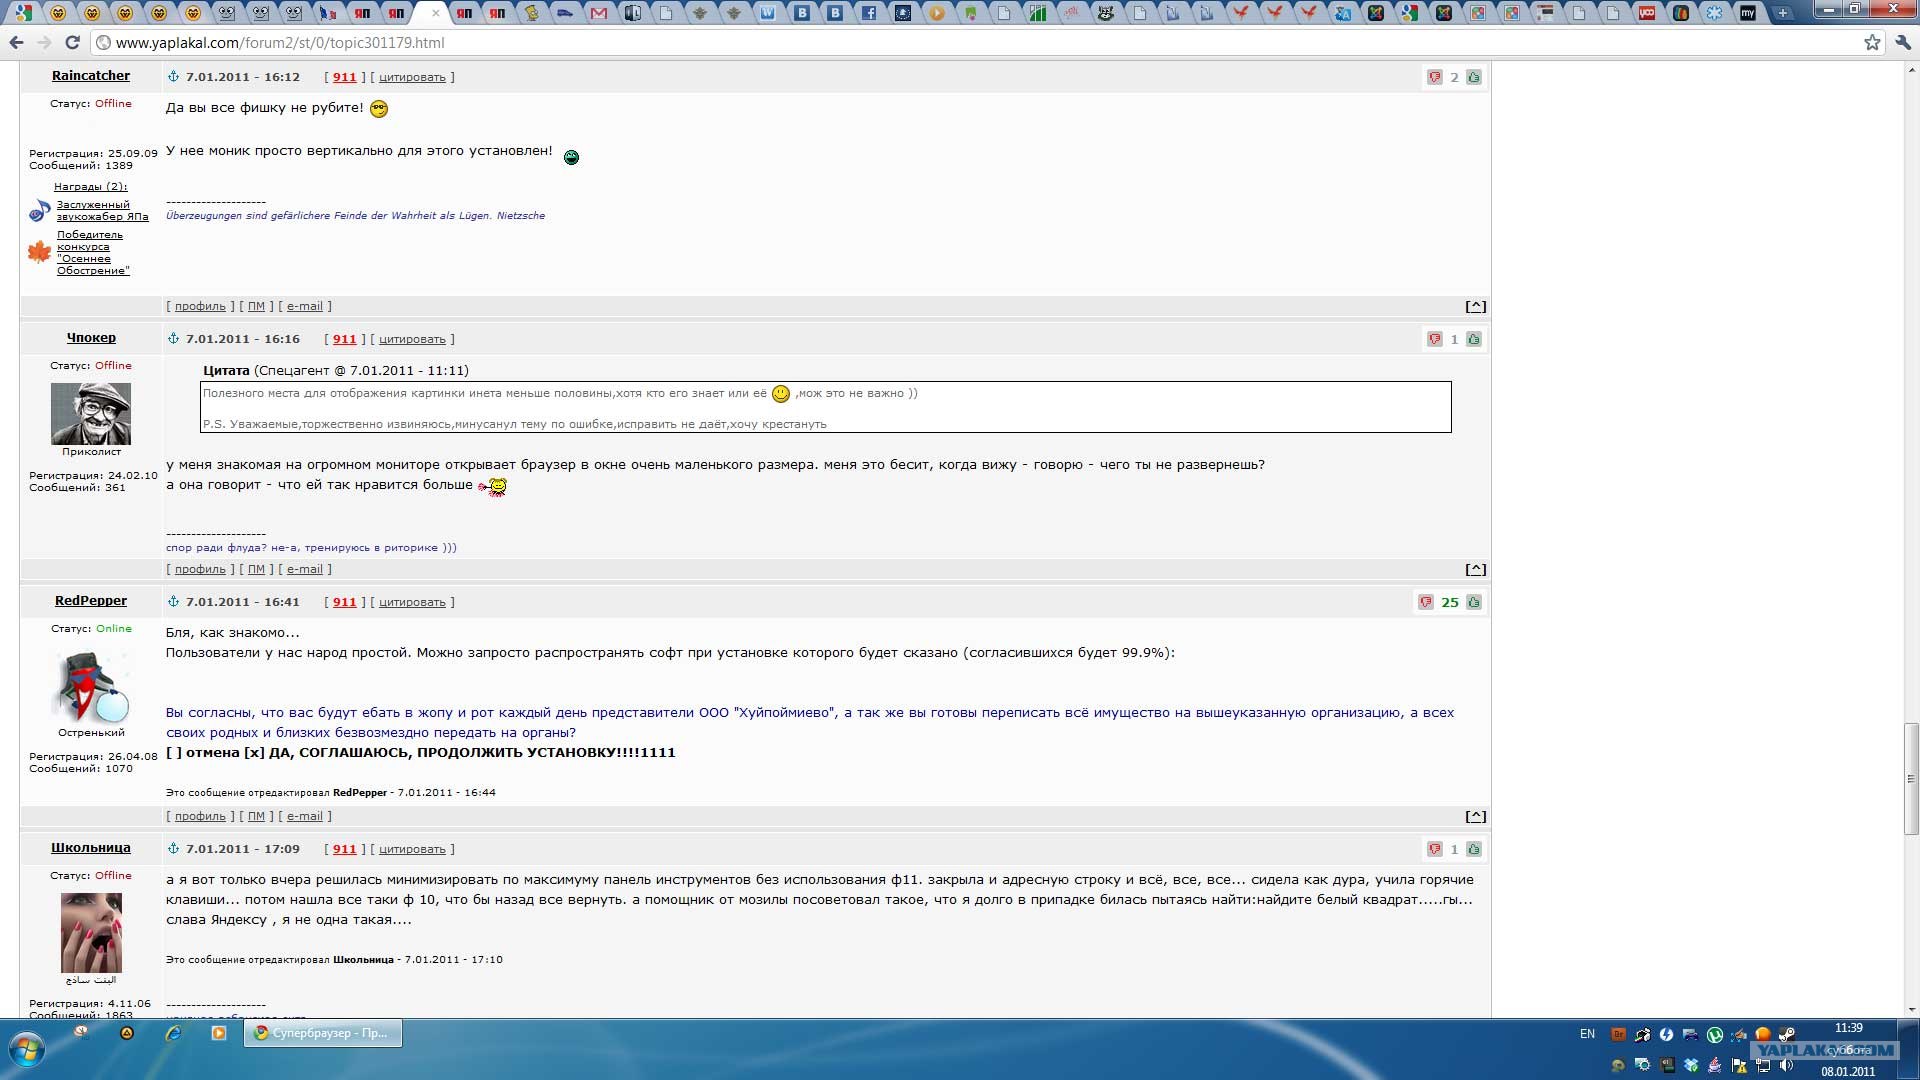Upvote Raincatcher's post
The height and width of the screenshot is (1080, 1920).
point(1474,77)
